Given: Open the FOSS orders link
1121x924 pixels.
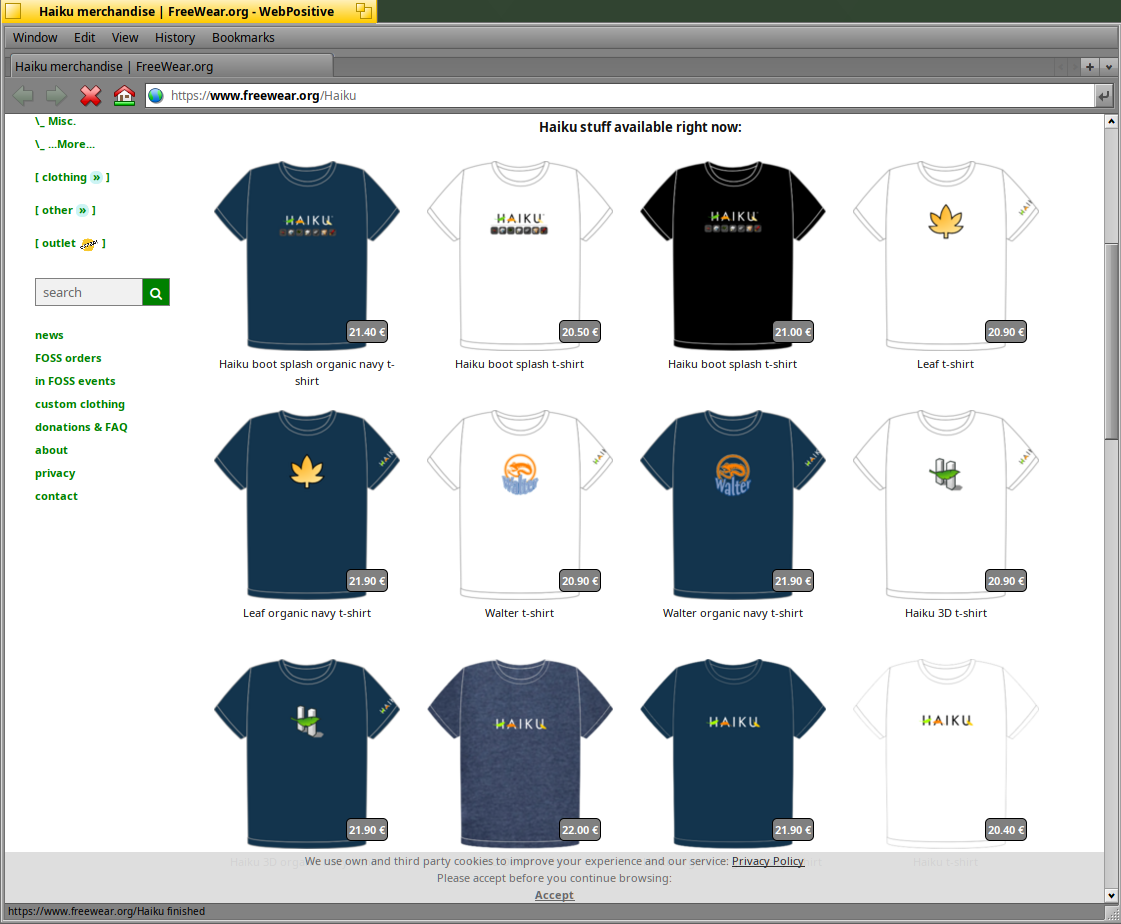Looking at the screenshot, I should coord(68,358).
